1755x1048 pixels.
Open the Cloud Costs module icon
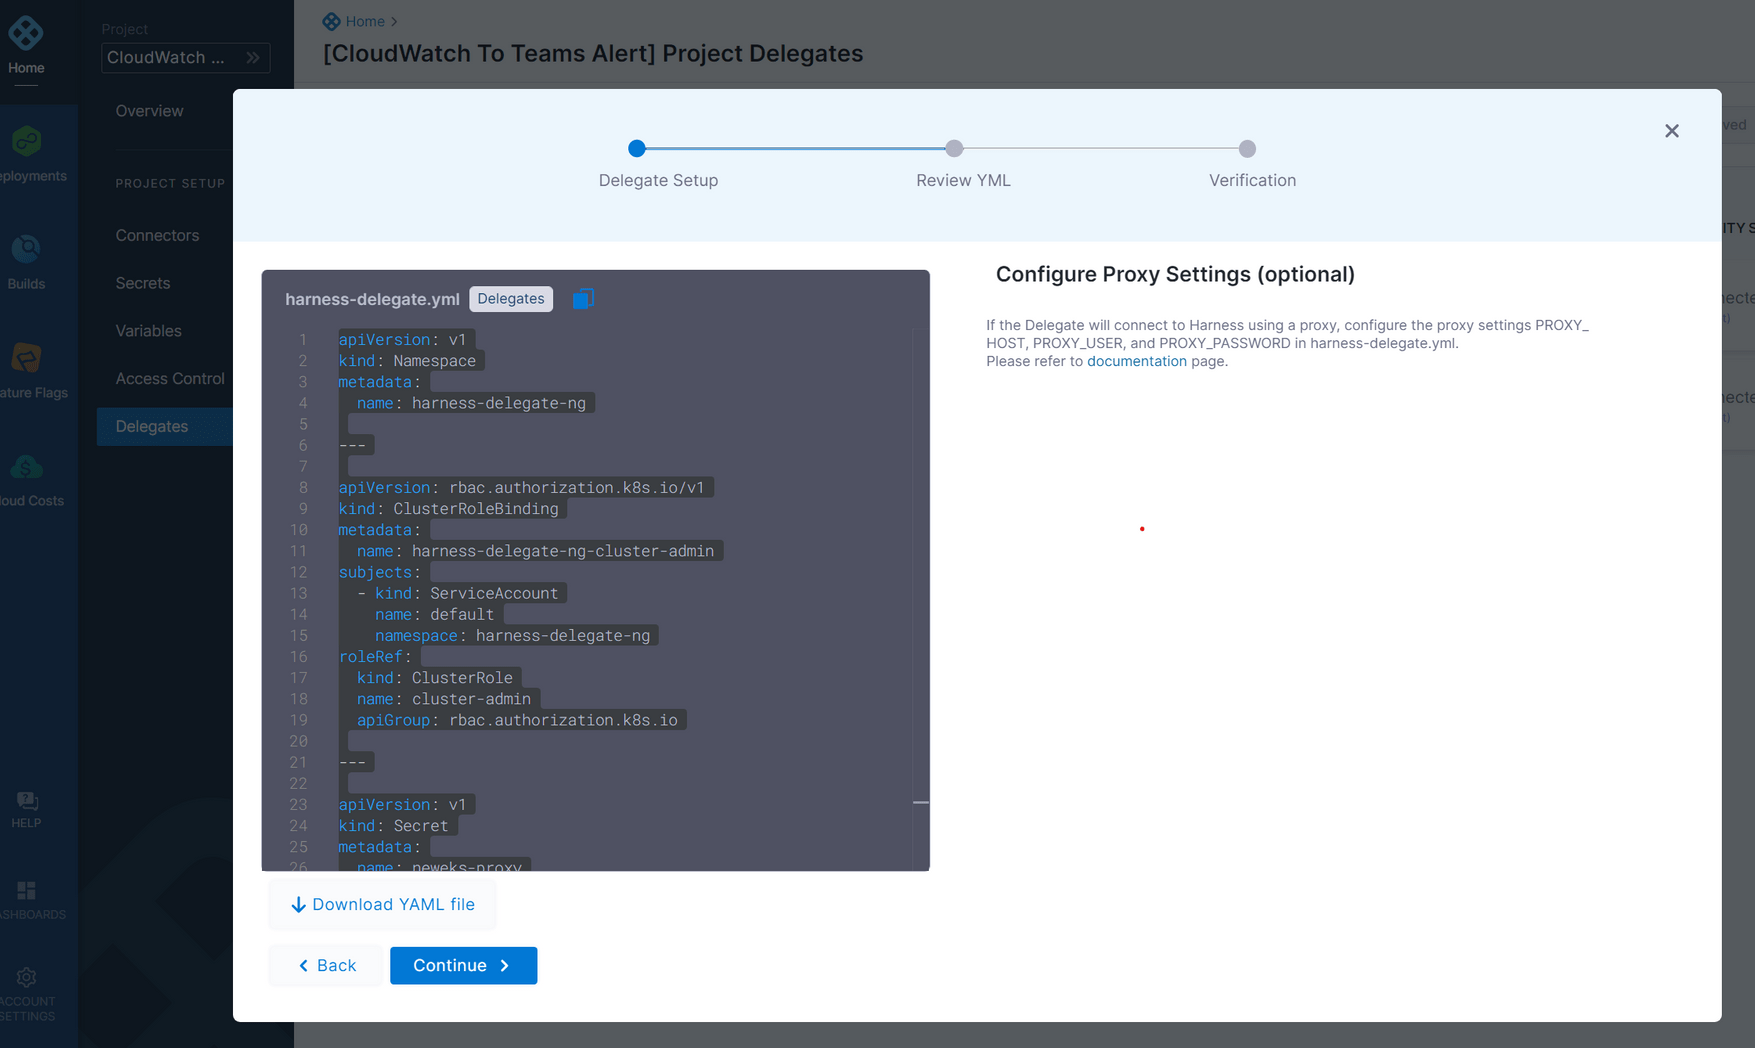pyautogui.click(x=26, y=467)
